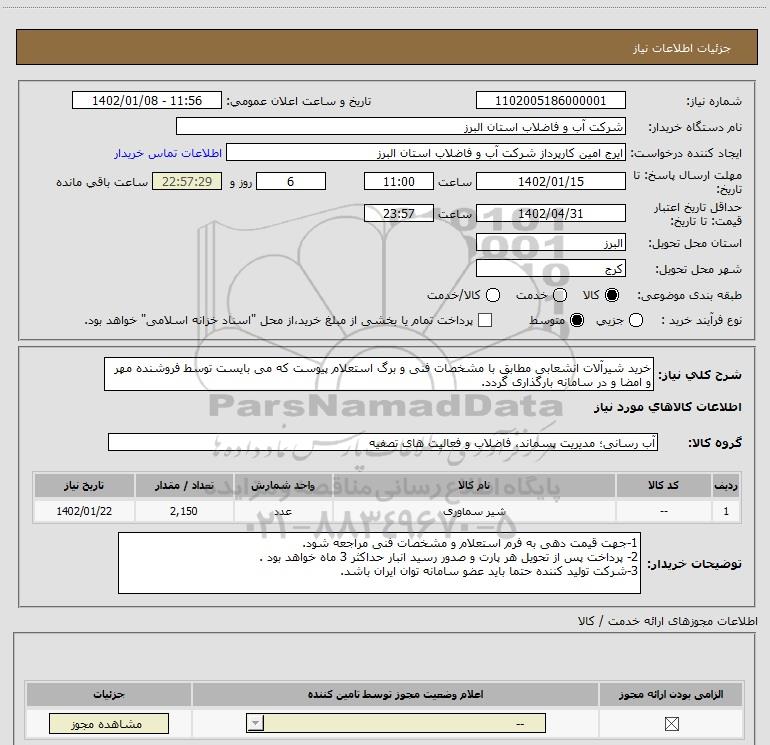770x745 pixels.
Task: Select the کالا radio button
Action: click(612, 295)
